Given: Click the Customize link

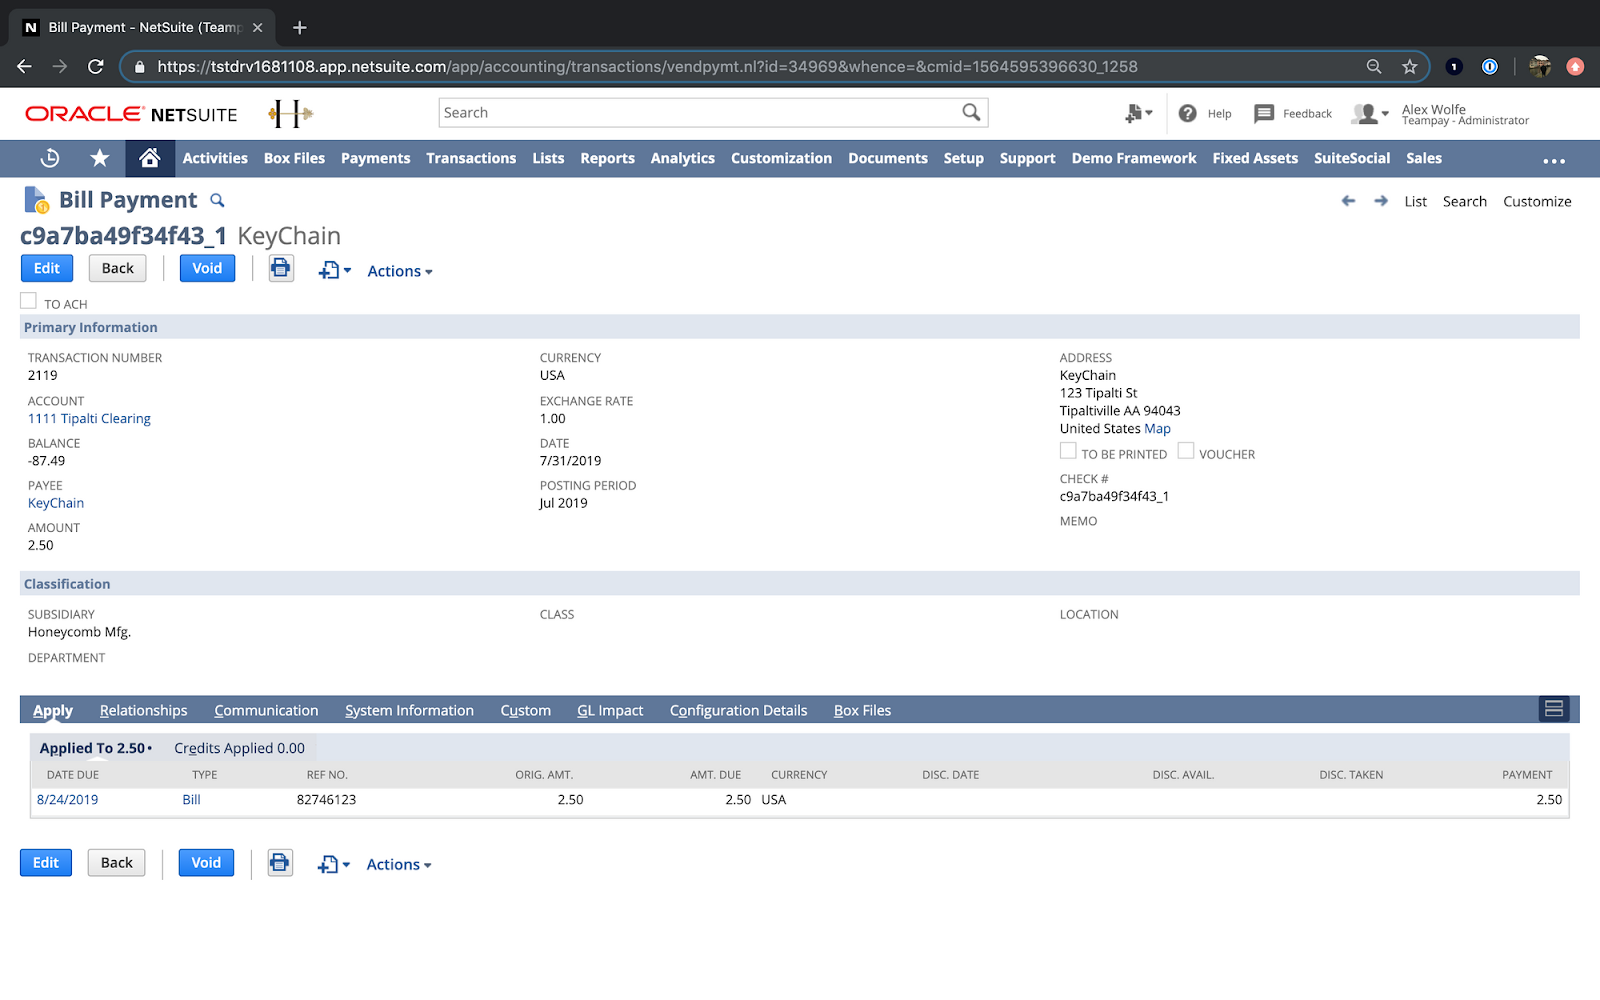Looking at the screenshot, I should click(1537, 201).
